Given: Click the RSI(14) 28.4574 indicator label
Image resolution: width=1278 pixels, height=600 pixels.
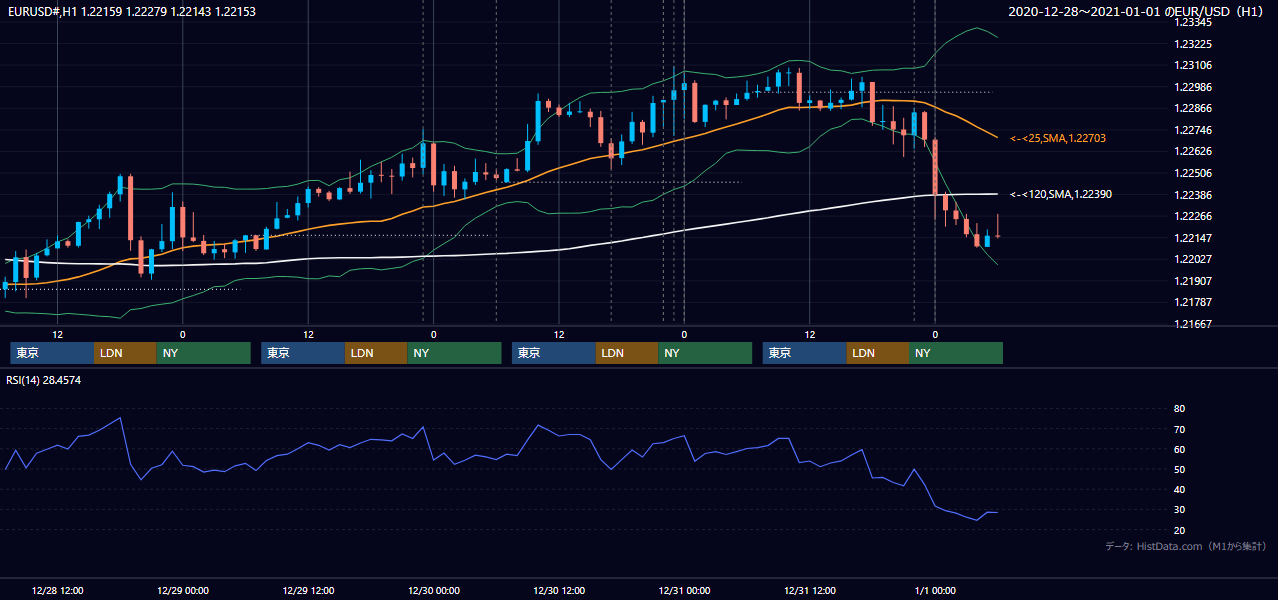Looking at the screenshot, I should 44,380.
